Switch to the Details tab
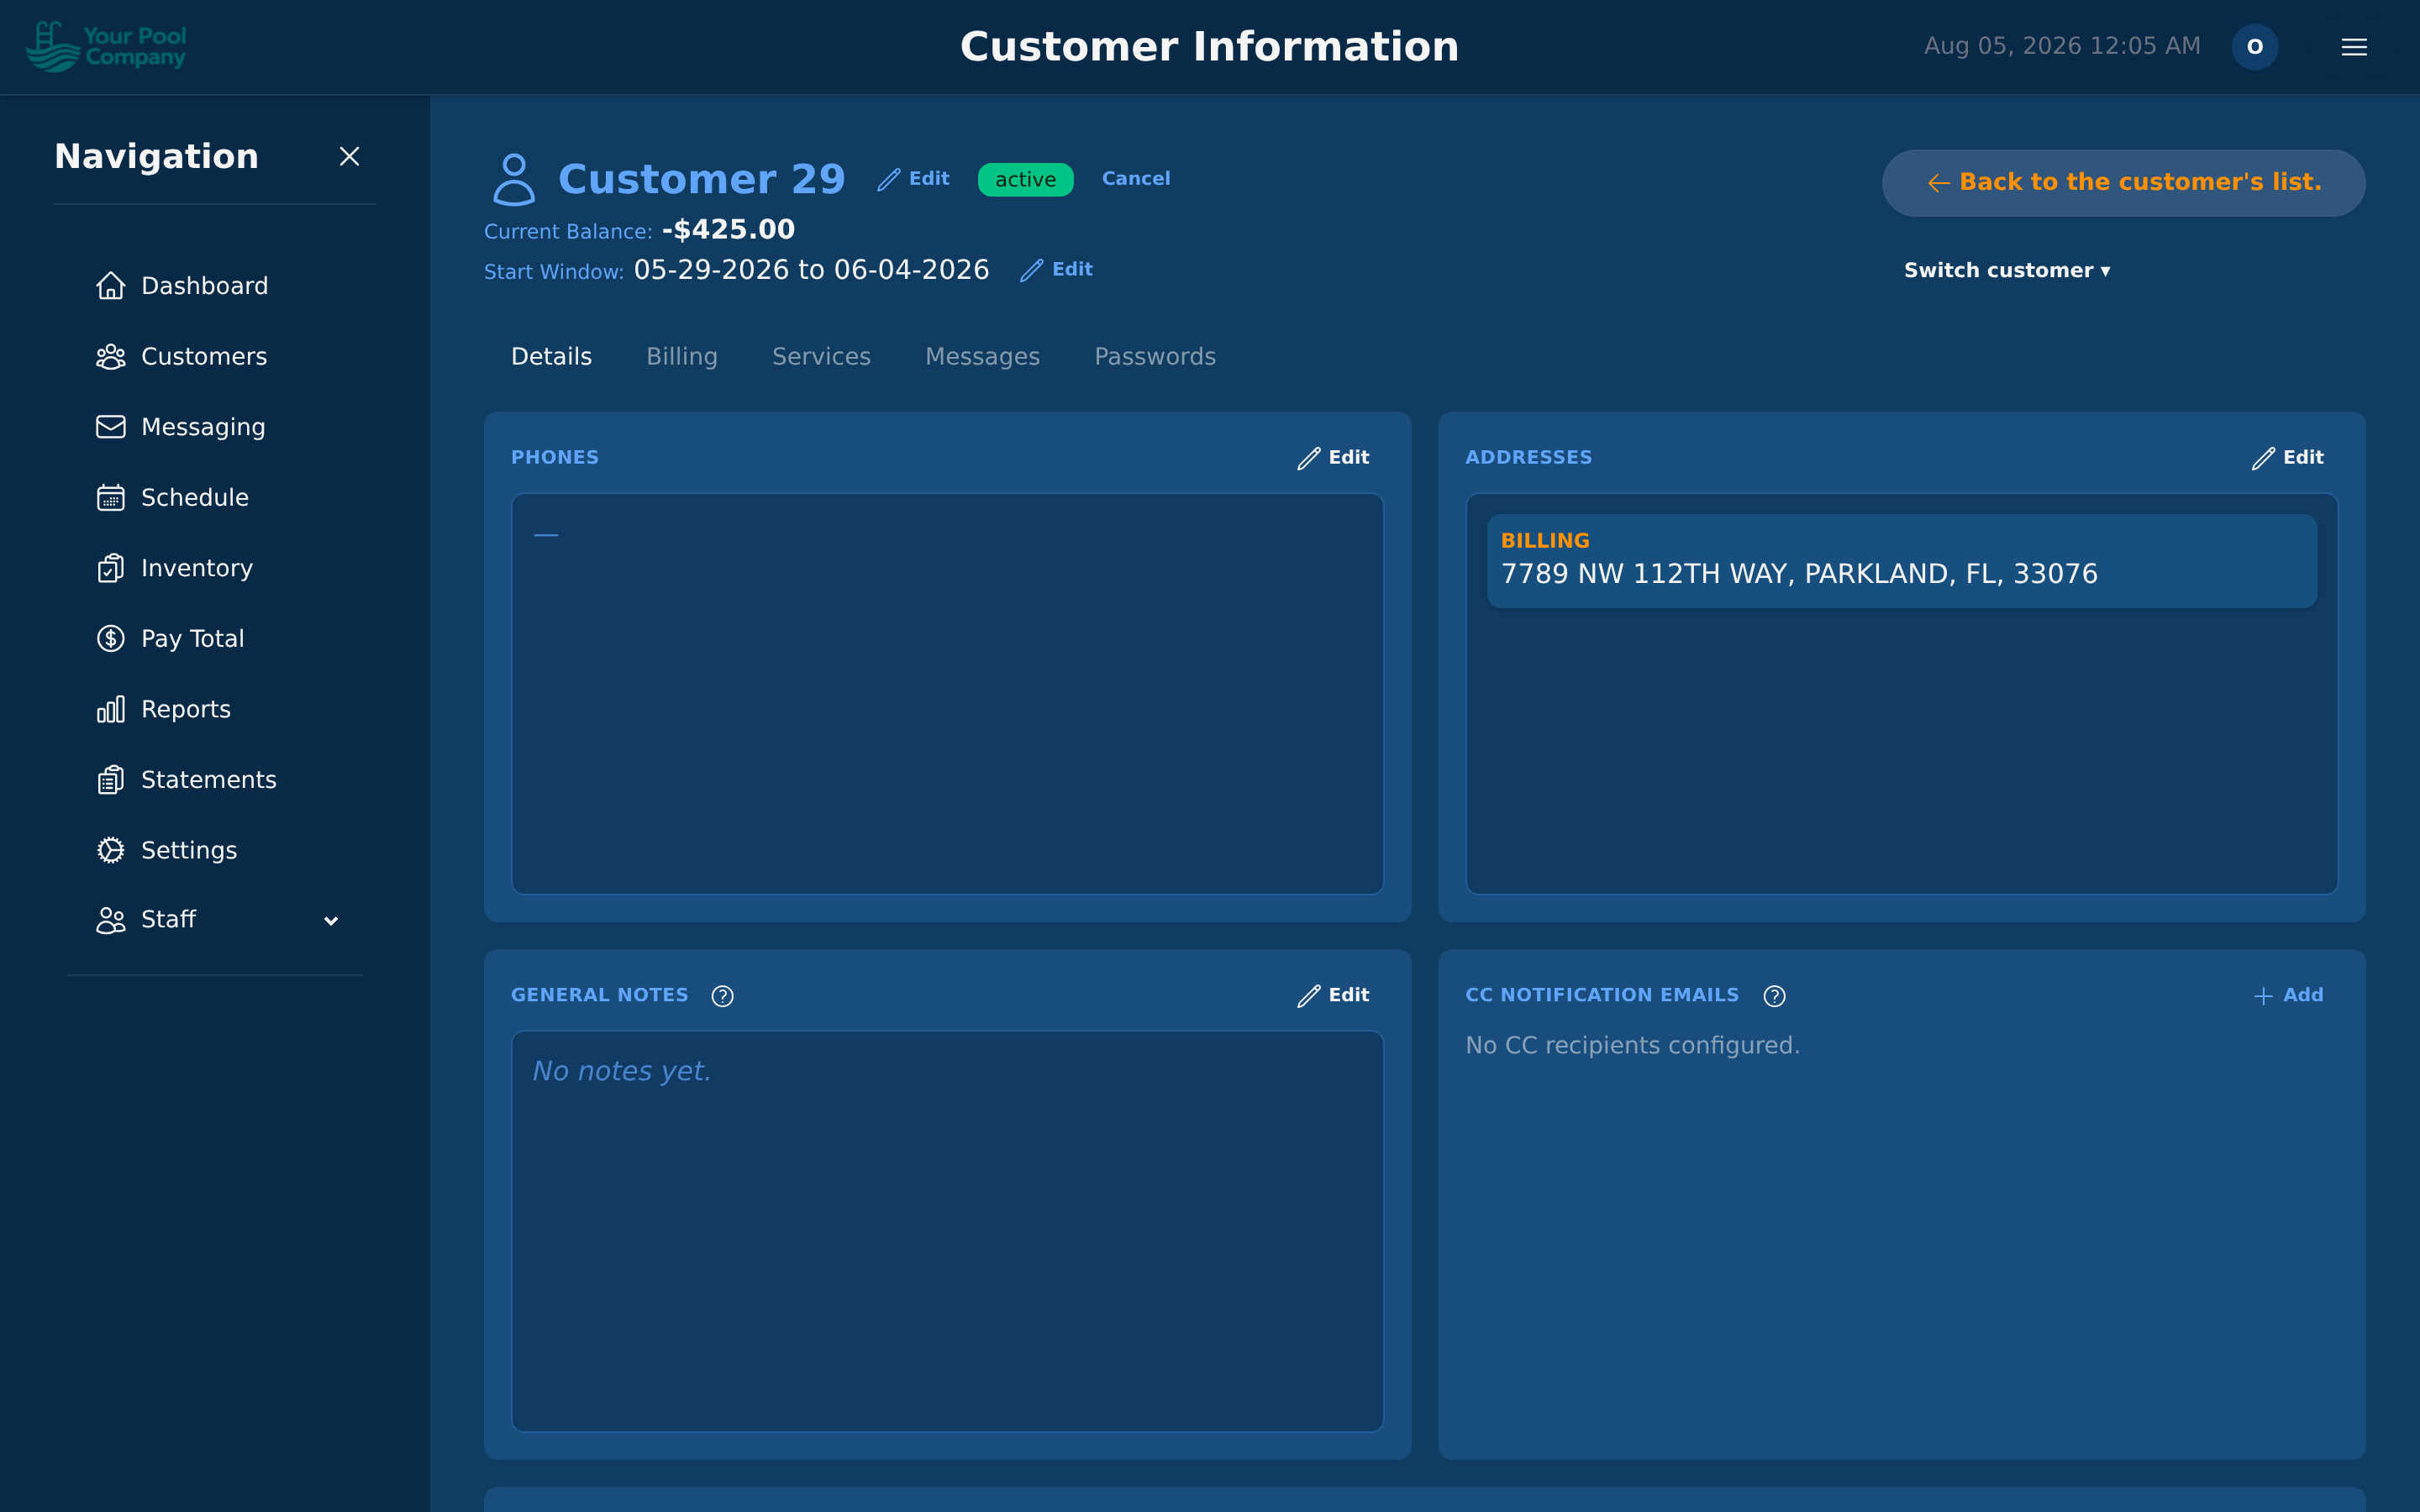Viewport: 2420px width, 1512px height. coord(551,357)
